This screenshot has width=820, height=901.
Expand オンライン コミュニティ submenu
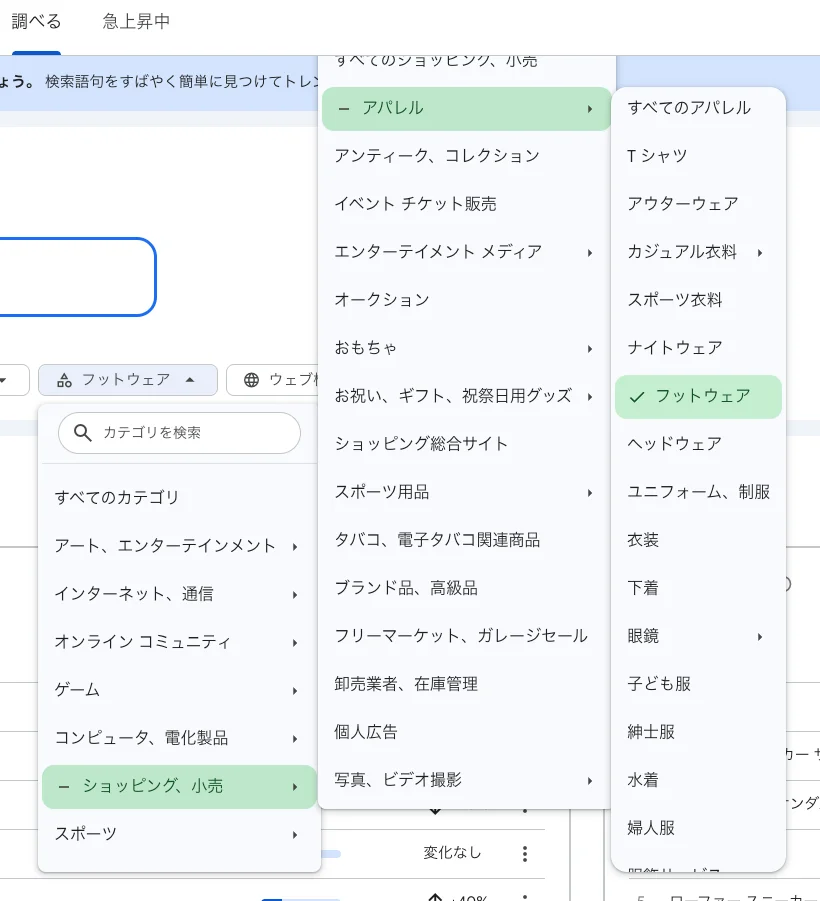tap(179, 641)
